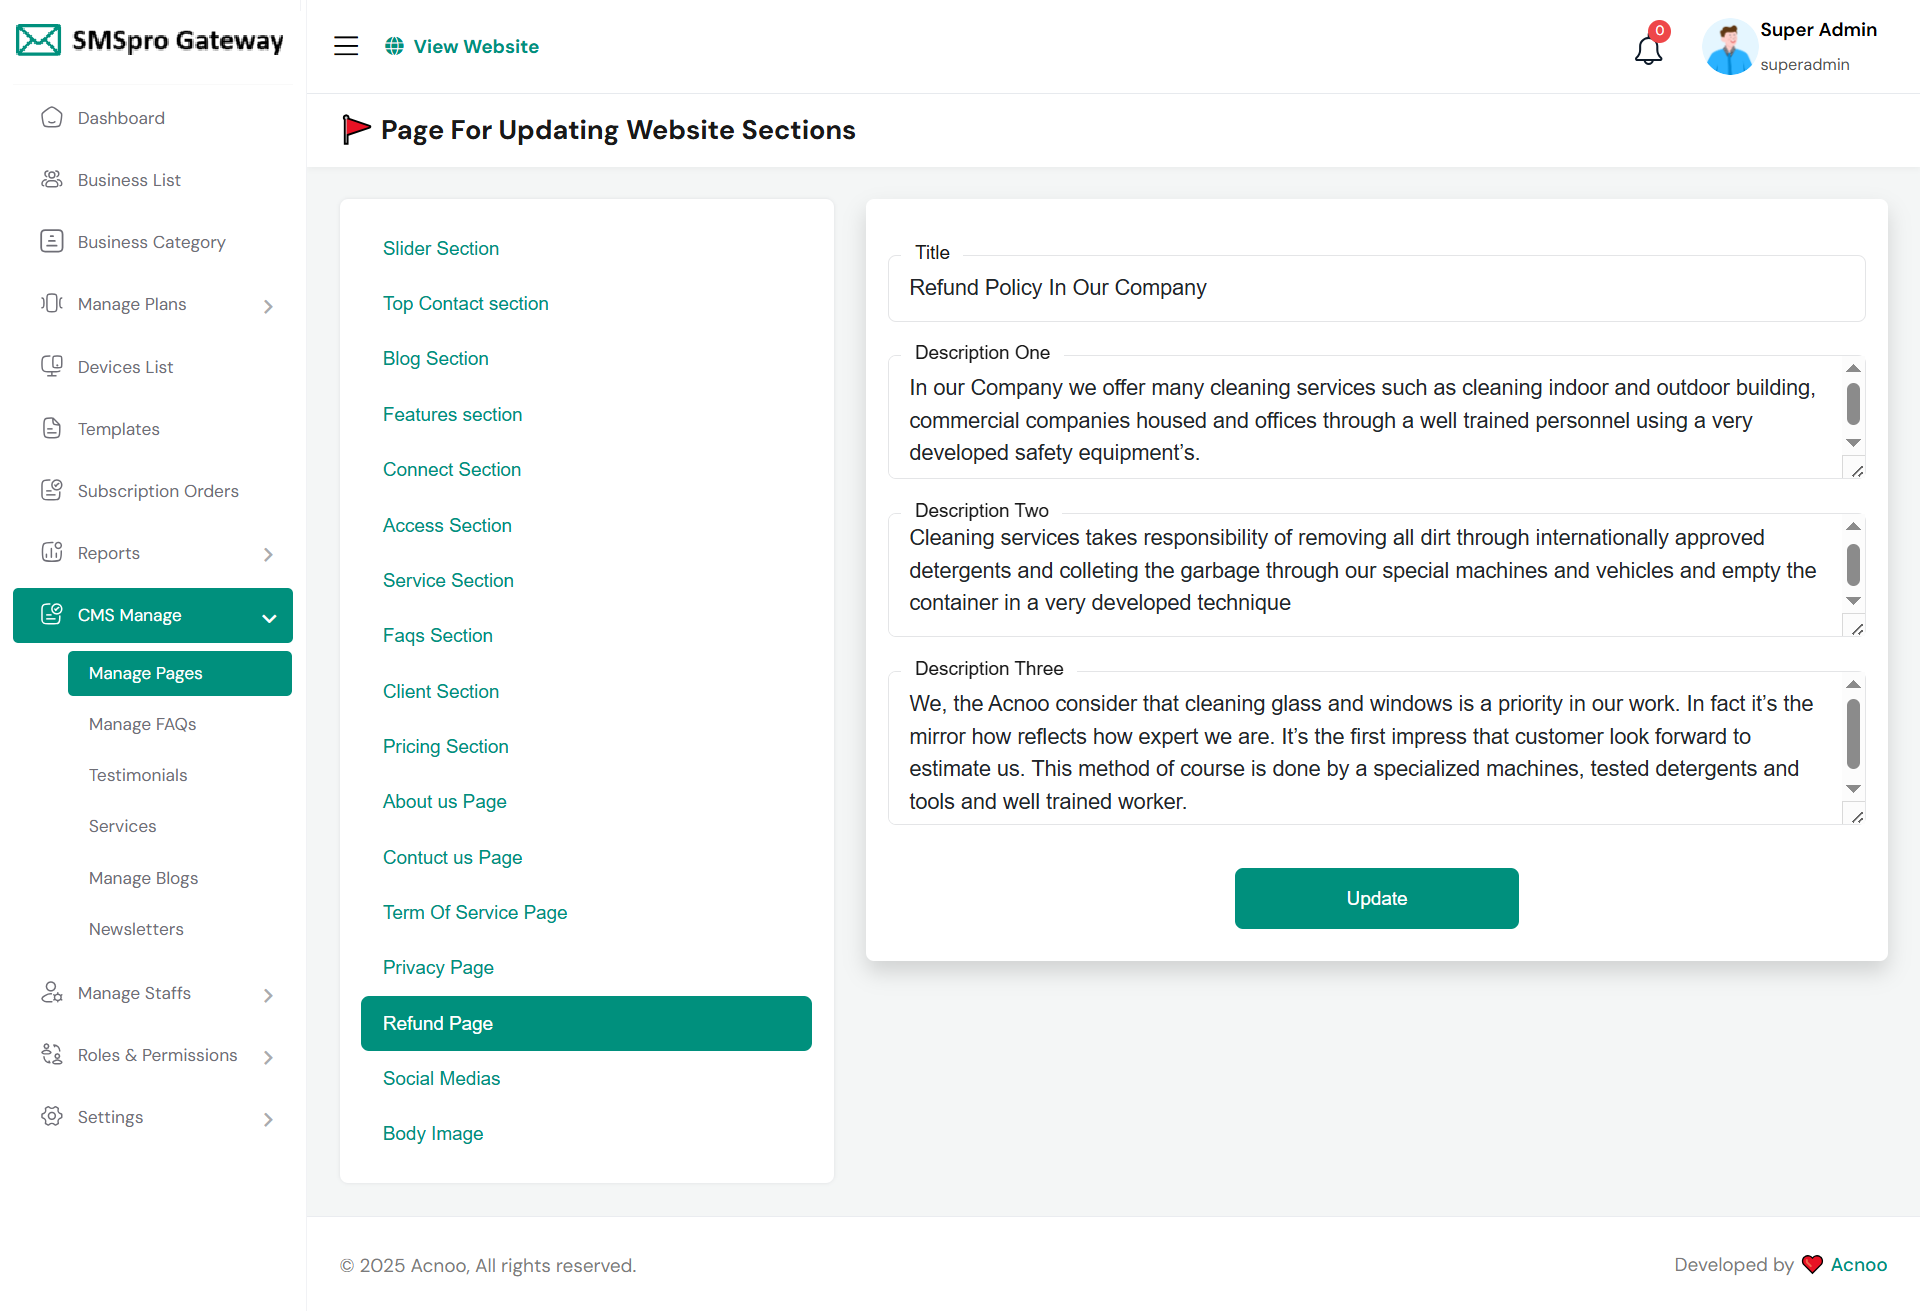Select the Privacy Page section tab
This screenshot has width=1920, height=1311.
(x=438, y=967)
